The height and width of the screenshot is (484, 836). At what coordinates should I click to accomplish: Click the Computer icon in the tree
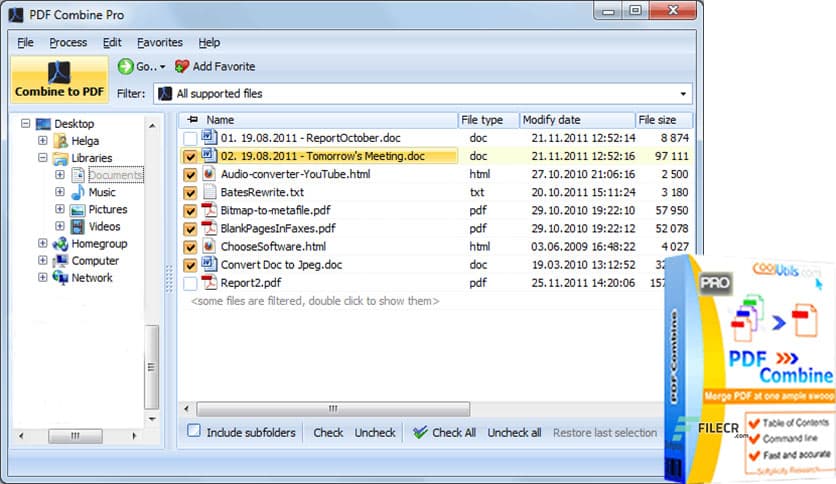pos(61,261)
